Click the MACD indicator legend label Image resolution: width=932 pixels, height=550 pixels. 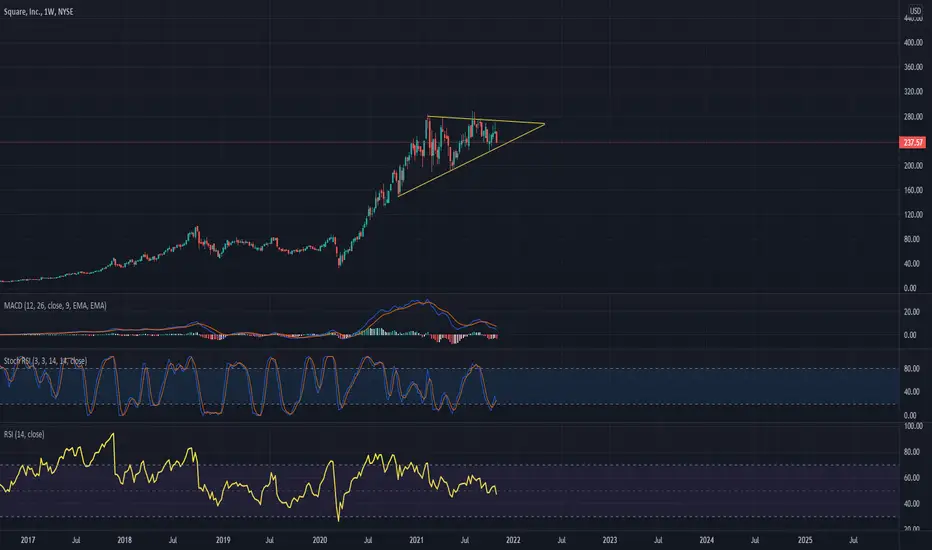pos(55,306)
